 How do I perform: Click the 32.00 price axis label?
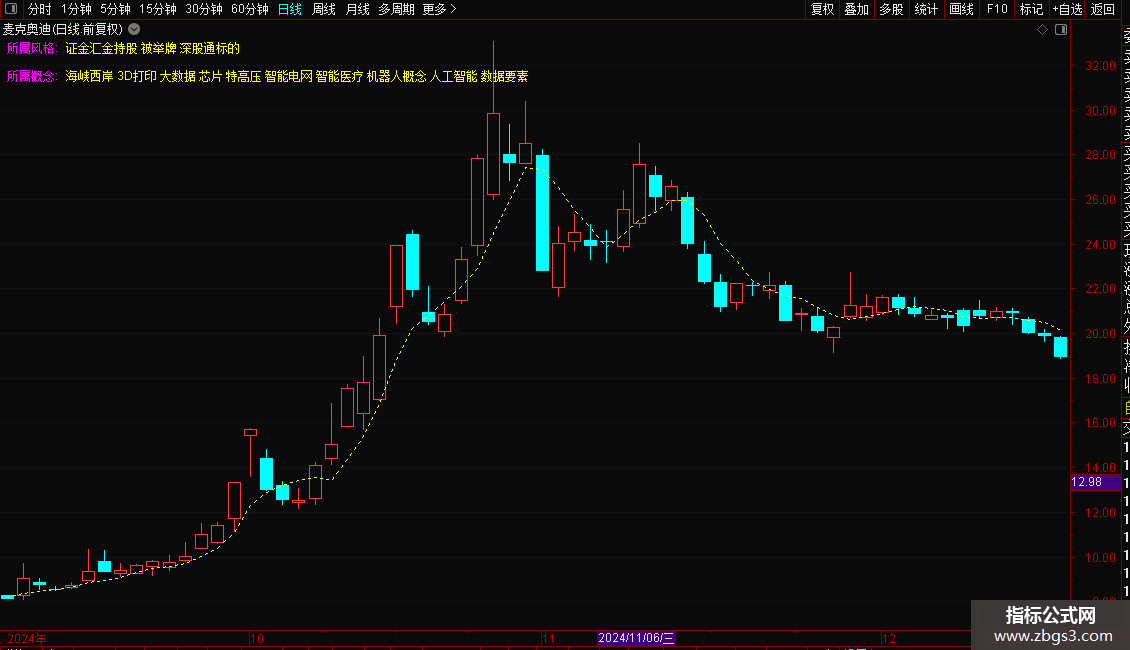pyautogui.click(x=1100, y=66)
